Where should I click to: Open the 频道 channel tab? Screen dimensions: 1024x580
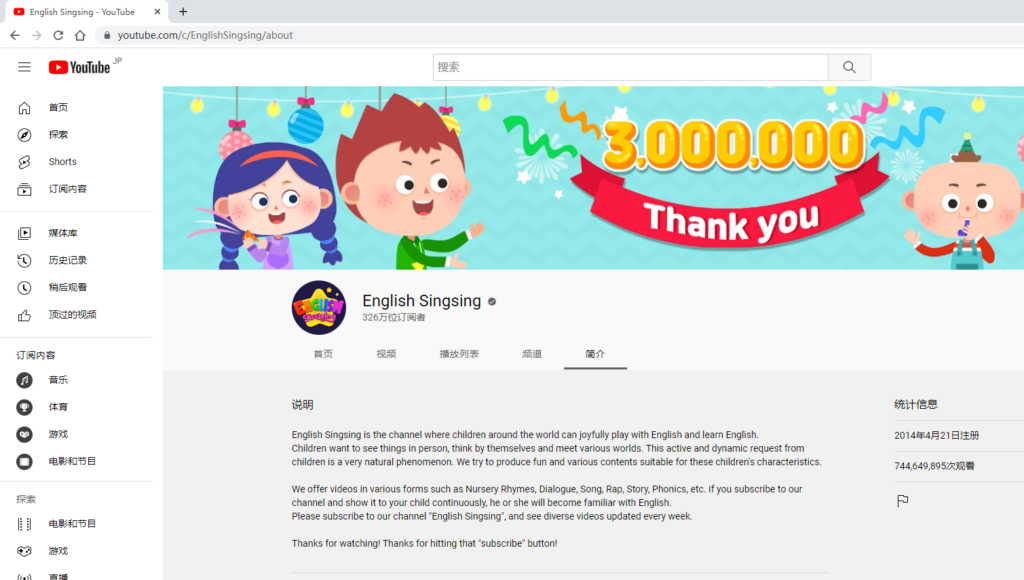point(532,354)
